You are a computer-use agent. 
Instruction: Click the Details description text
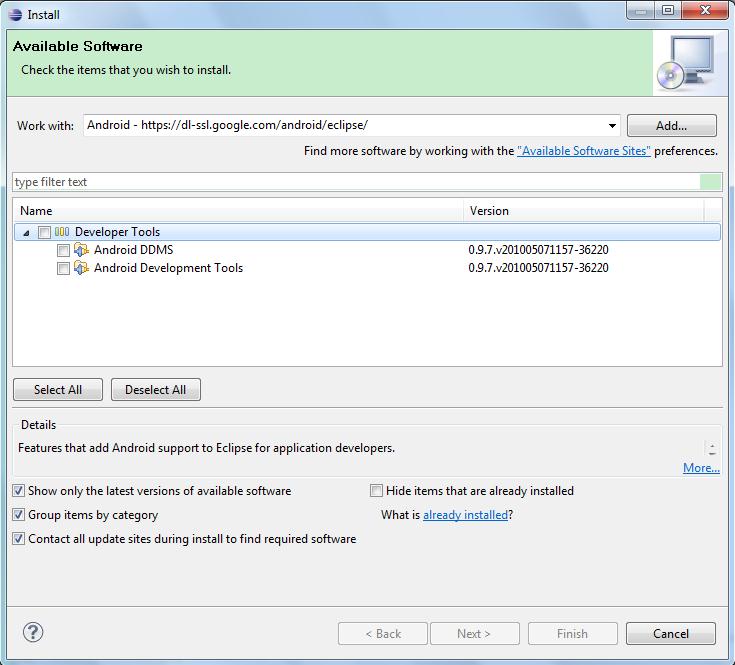(x=206, y=448)
